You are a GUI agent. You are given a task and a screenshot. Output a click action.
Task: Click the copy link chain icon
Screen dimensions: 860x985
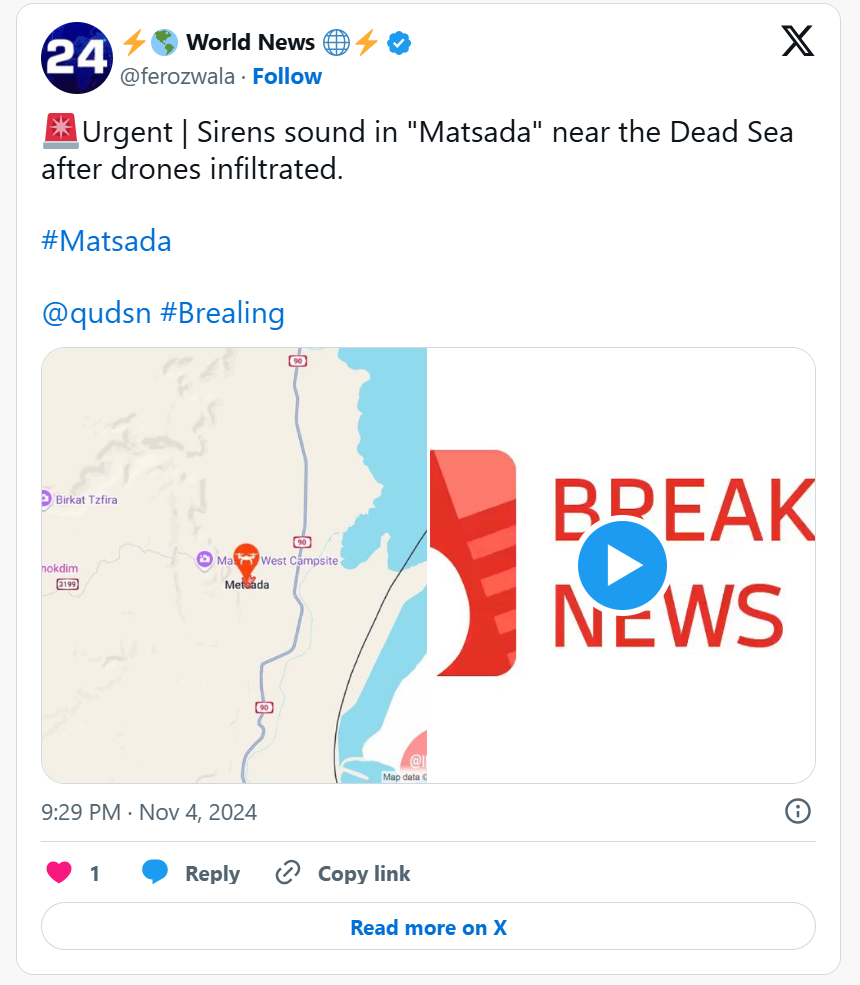click(288, 873)
